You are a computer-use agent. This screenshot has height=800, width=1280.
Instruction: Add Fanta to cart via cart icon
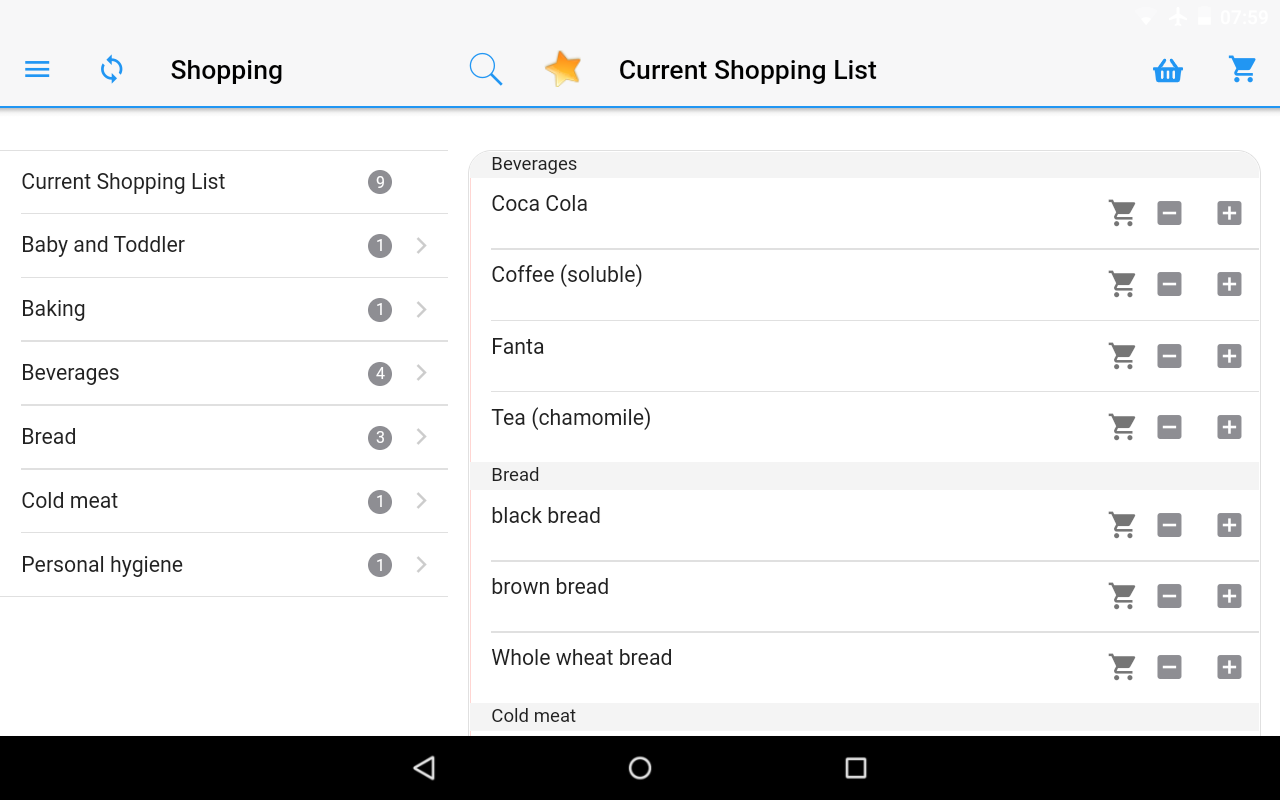(1122, 356)
